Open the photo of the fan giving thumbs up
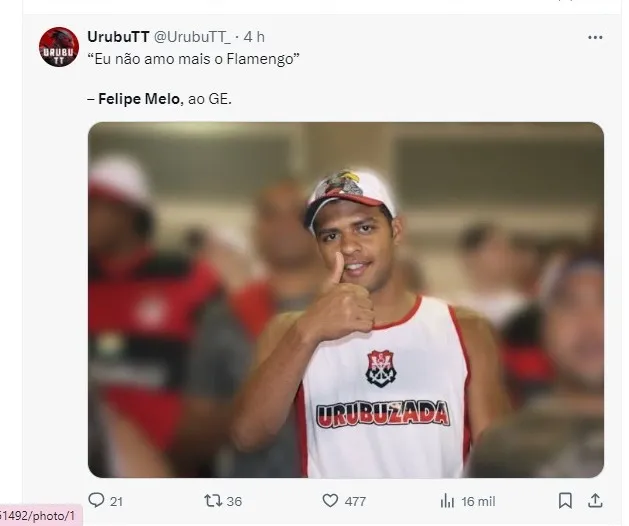The image size is (629, 526). [x=345, y=300]
